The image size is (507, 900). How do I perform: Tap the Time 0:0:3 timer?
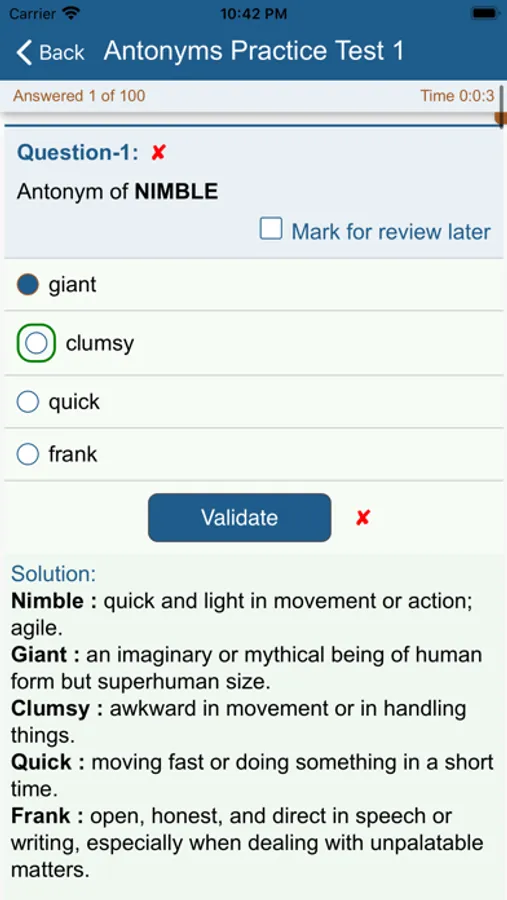tap(457, 96)
